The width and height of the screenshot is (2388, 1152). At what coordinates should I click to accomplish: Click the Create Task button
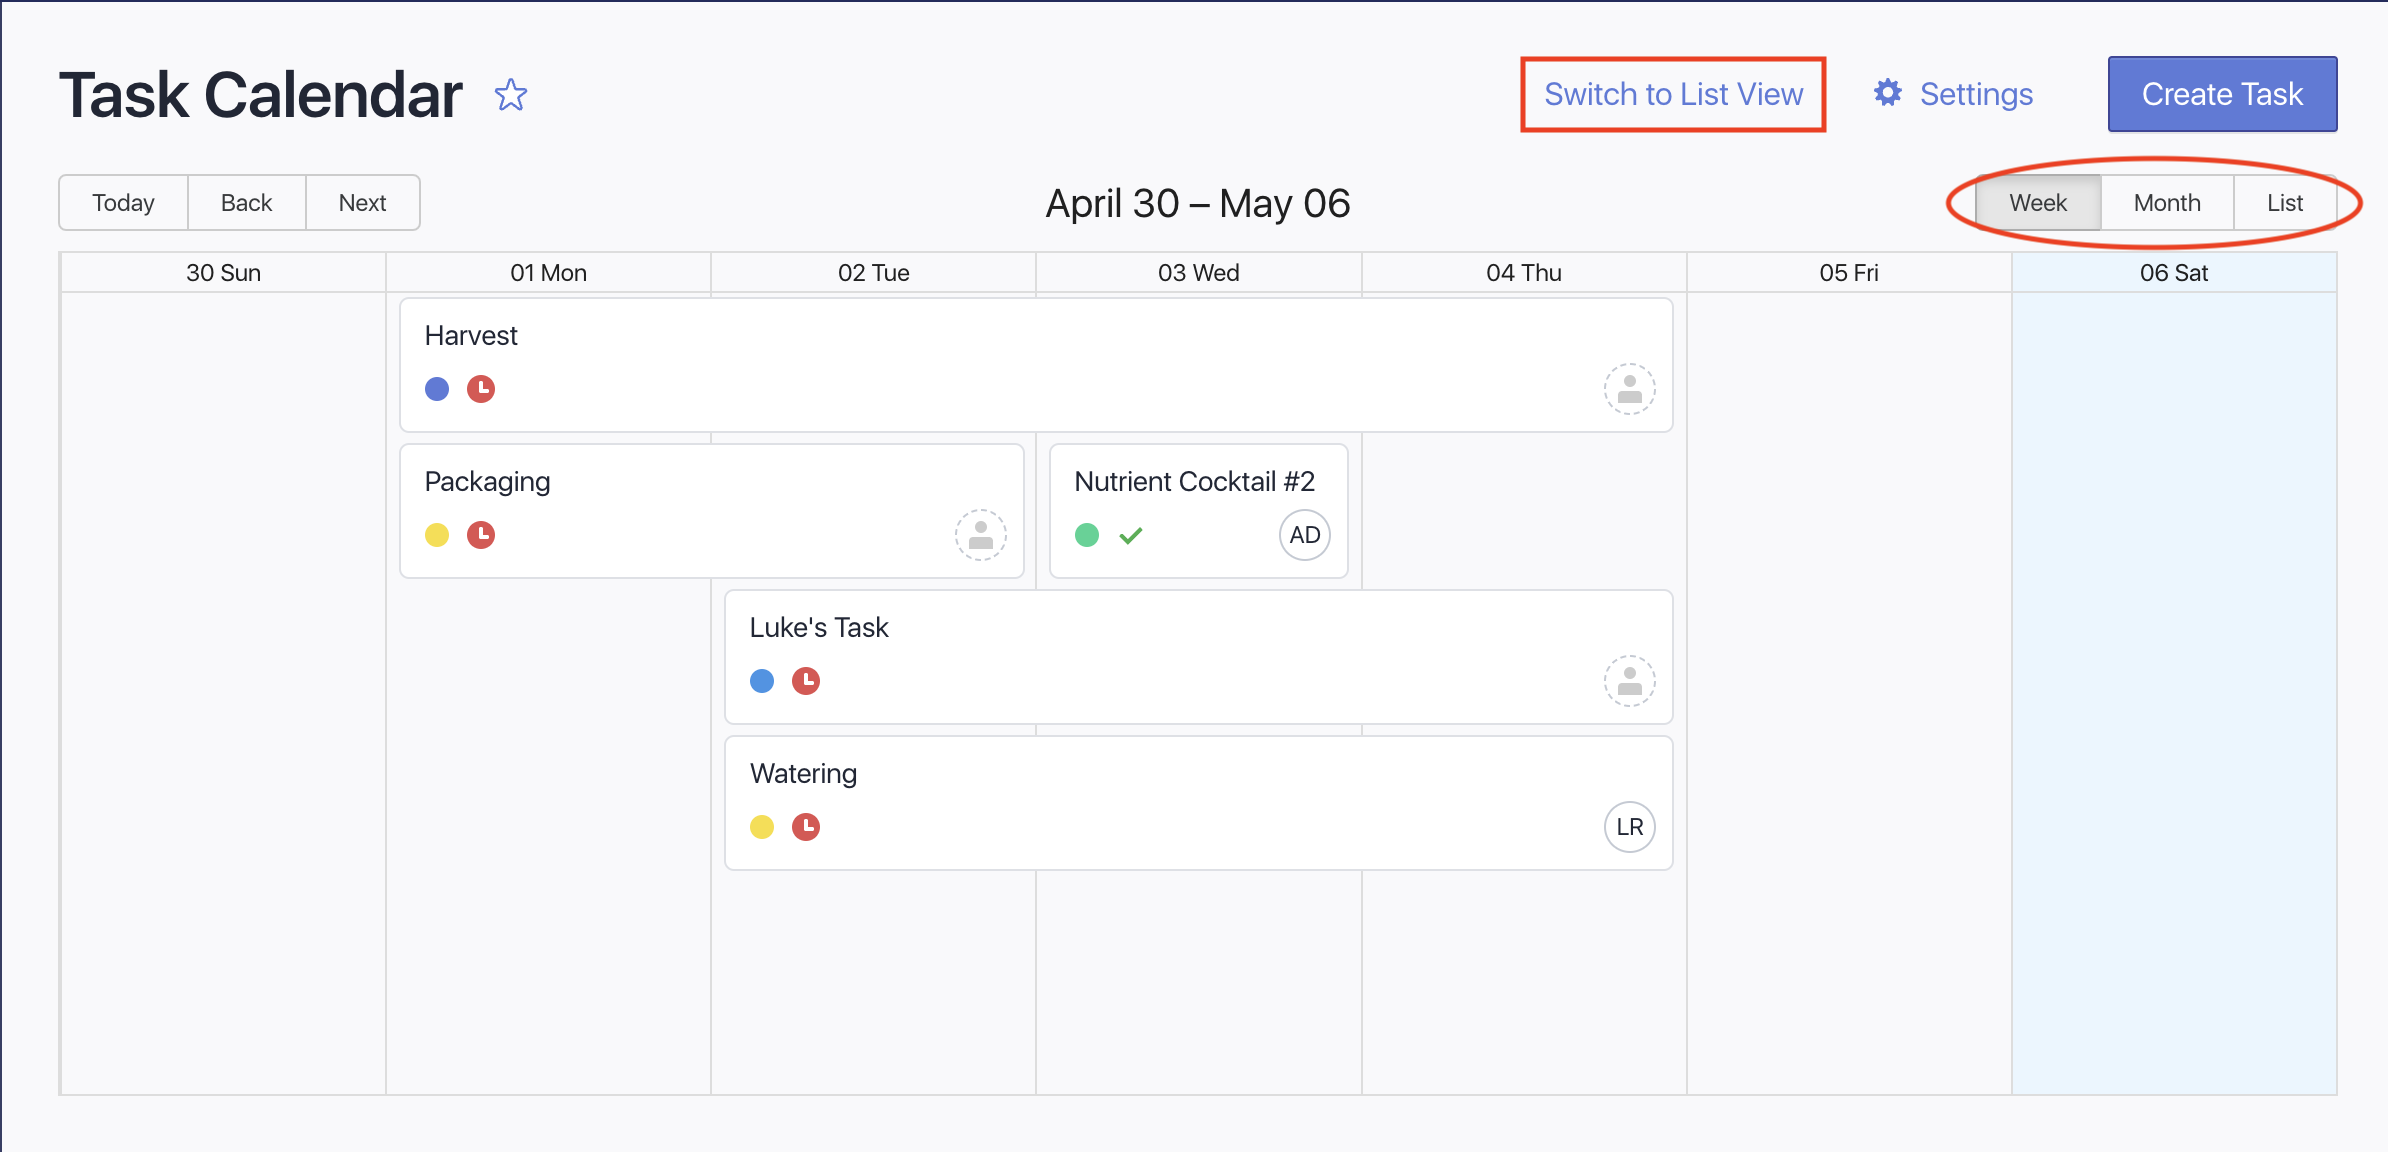pyautogui.click(x=2222, y=94)
